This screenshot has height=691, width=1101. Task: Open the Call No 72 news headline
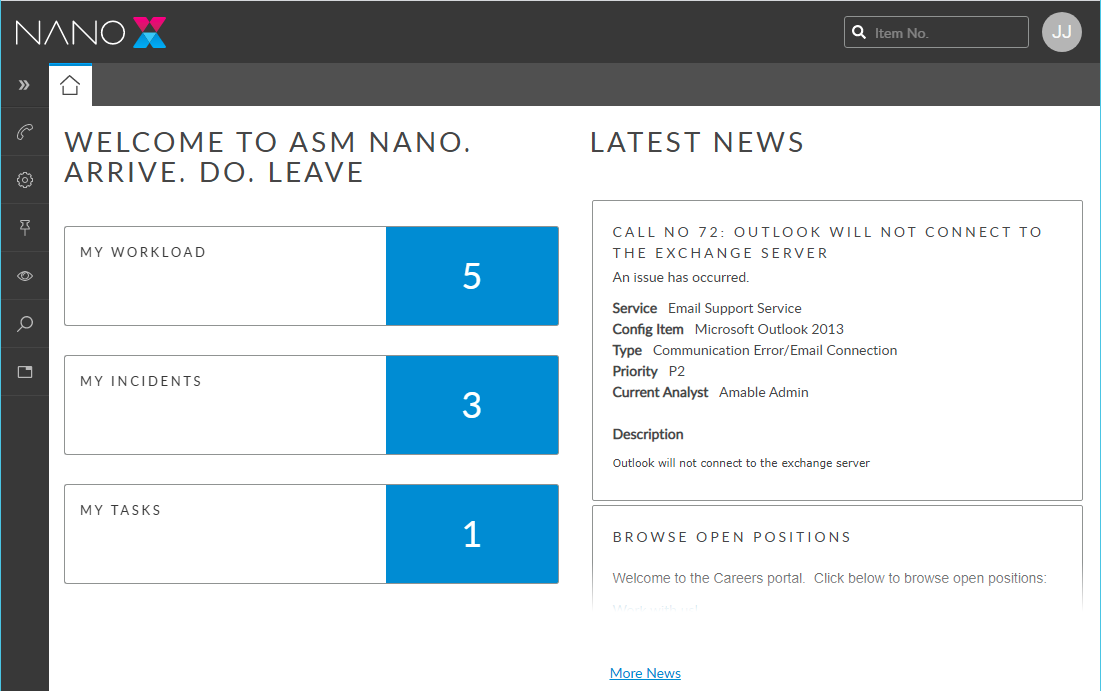click(827, 242)
